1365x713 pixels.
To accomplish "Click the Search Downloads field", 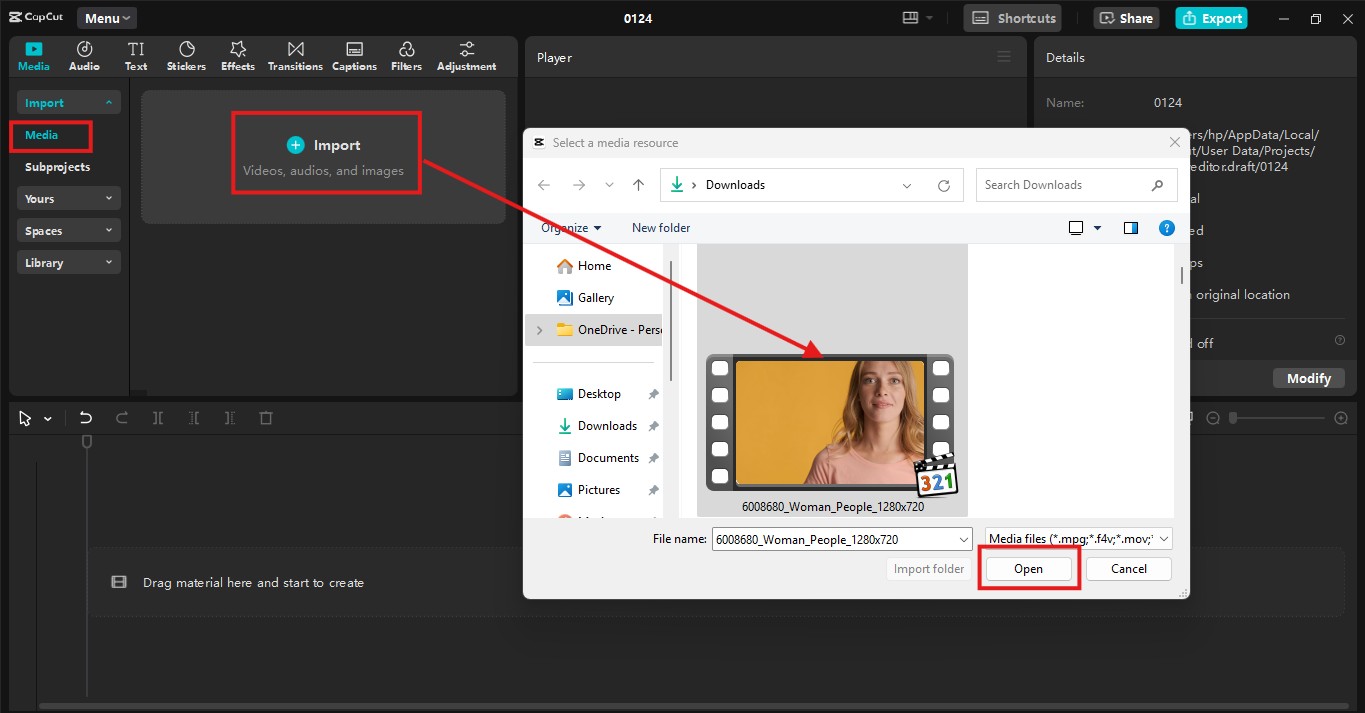I will tap(1076, 185).
